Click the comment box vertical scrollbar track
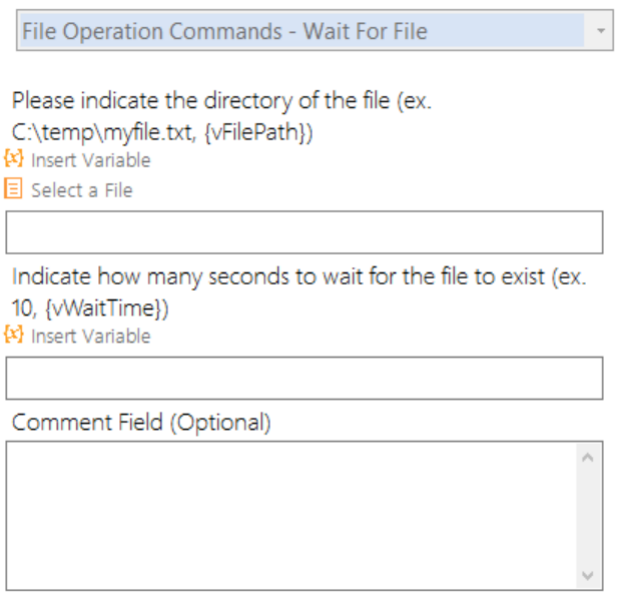This screenshot has height=600, width=620. point(588,516)
